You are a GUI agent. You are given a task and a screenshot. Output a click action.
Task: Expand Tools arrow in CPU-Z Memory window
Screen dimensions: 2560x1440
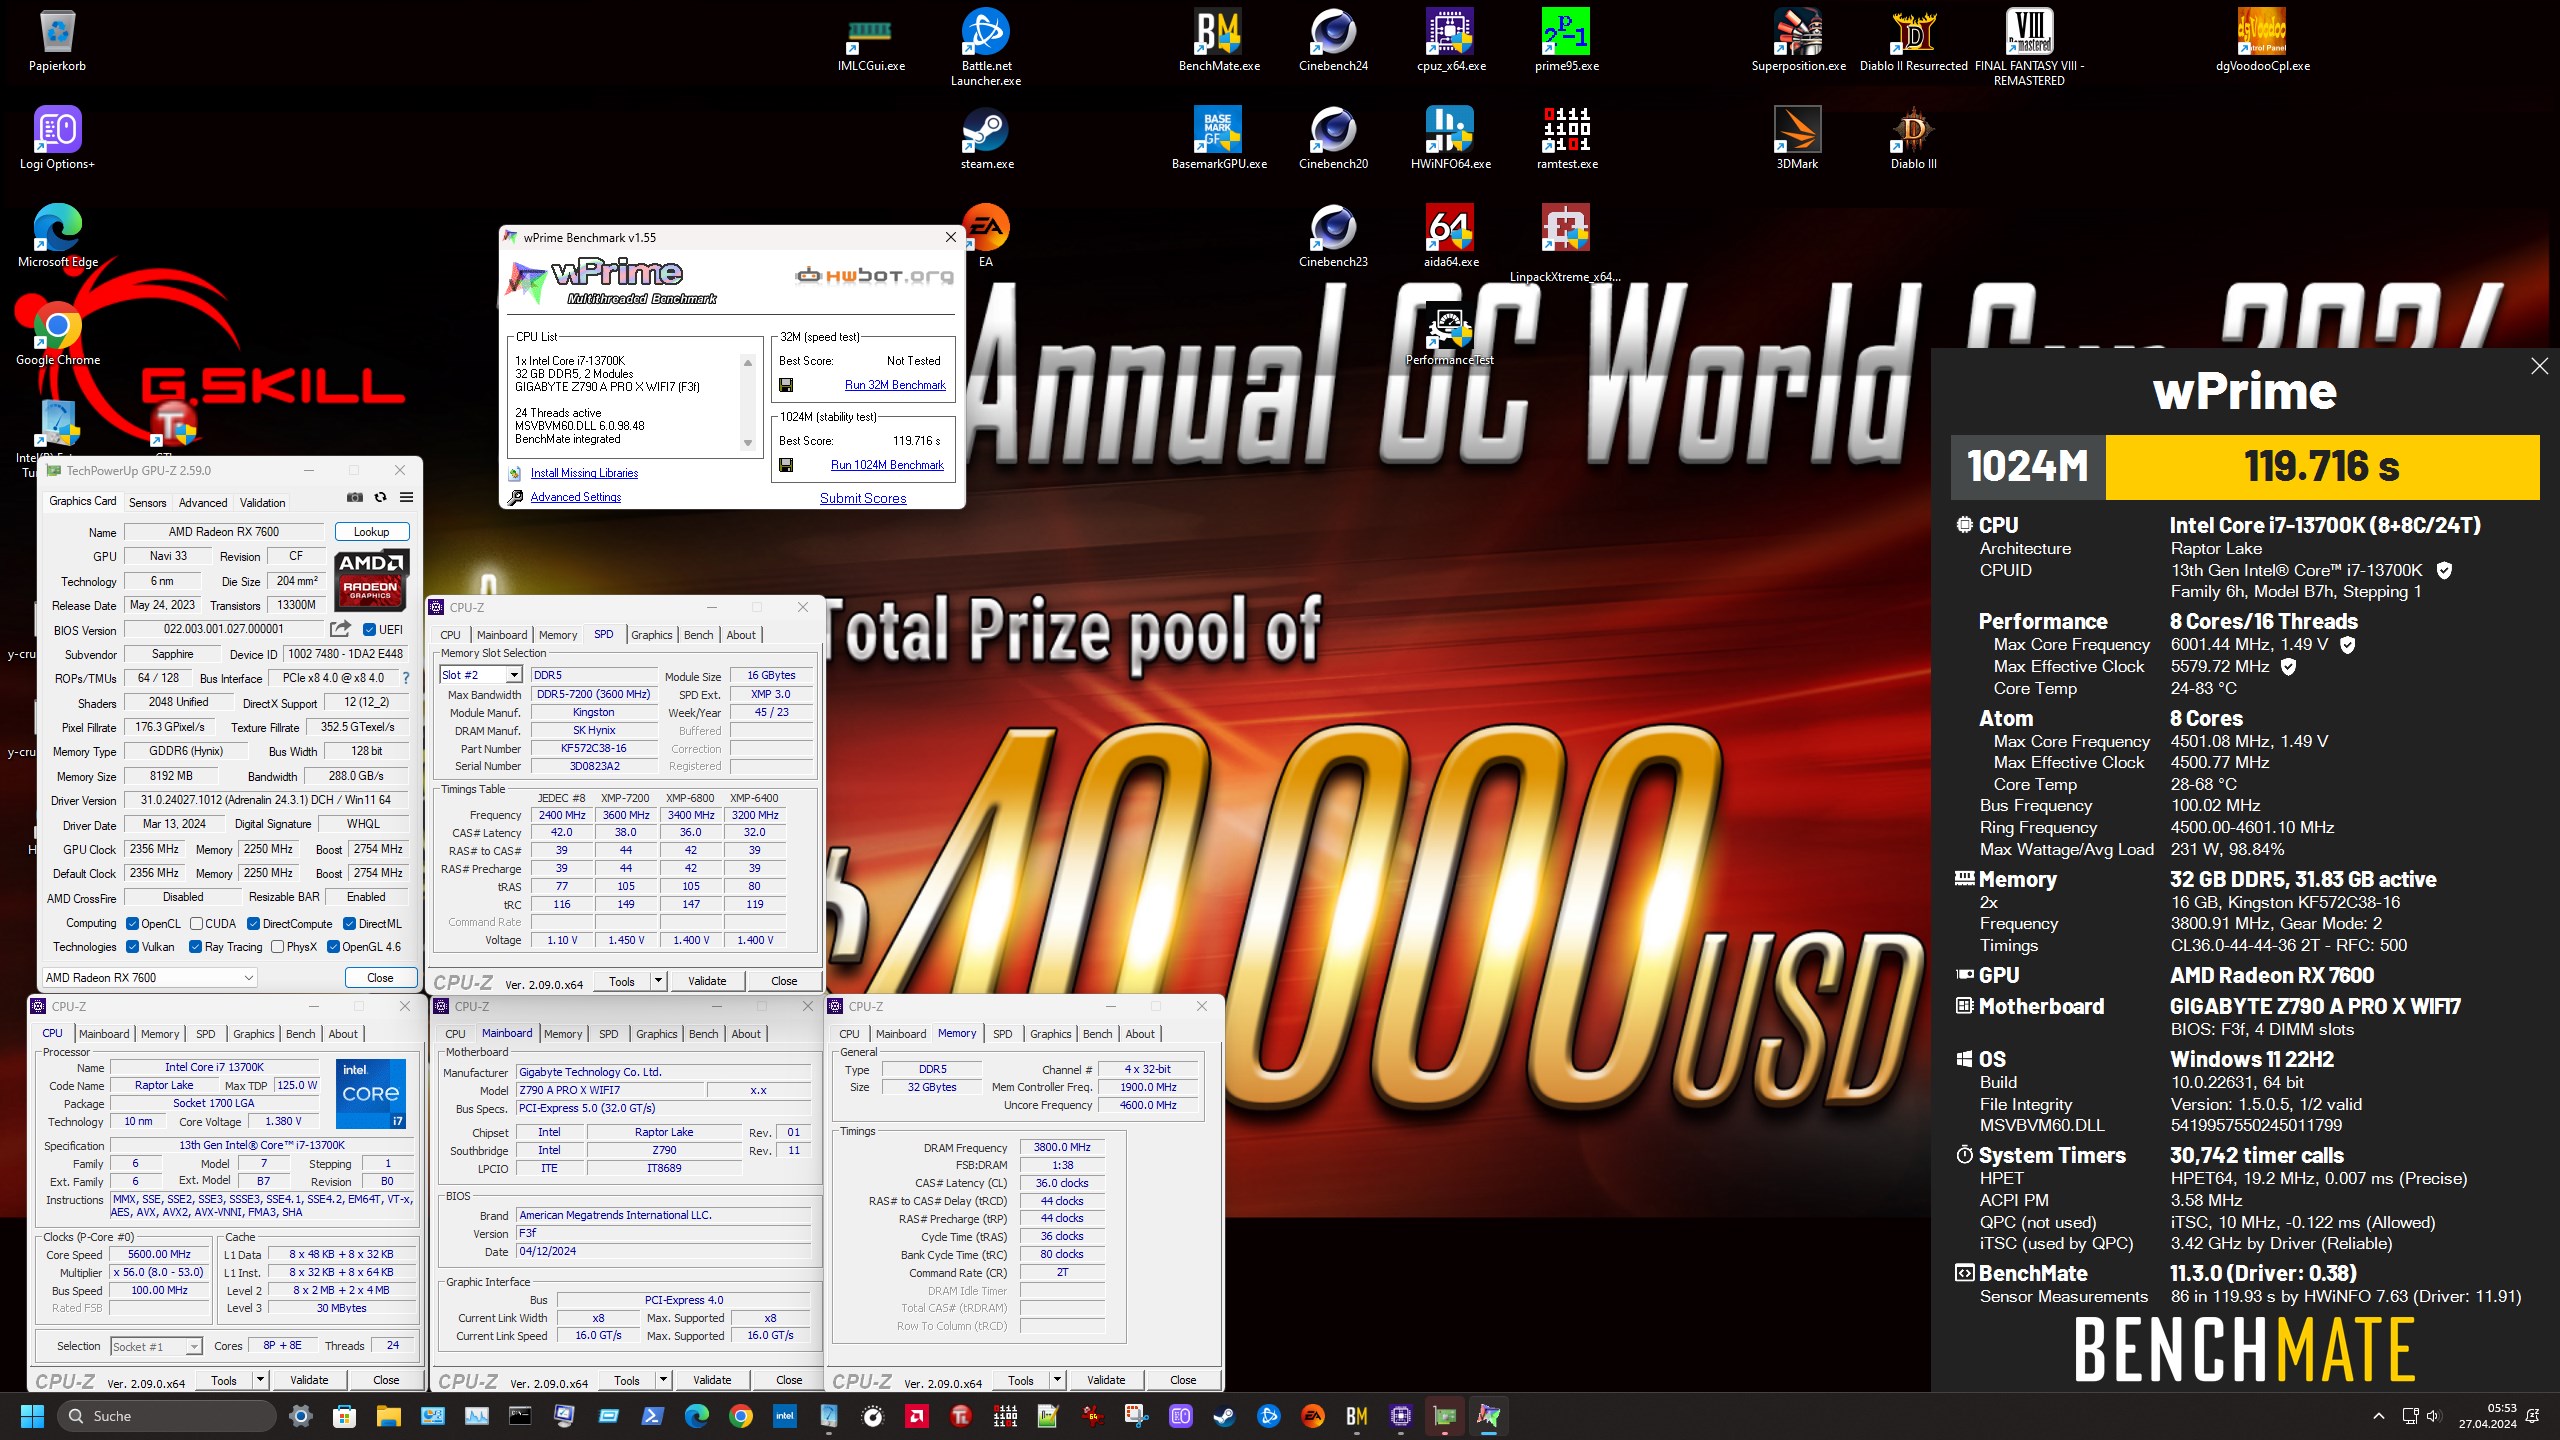coord(1057,1380)
